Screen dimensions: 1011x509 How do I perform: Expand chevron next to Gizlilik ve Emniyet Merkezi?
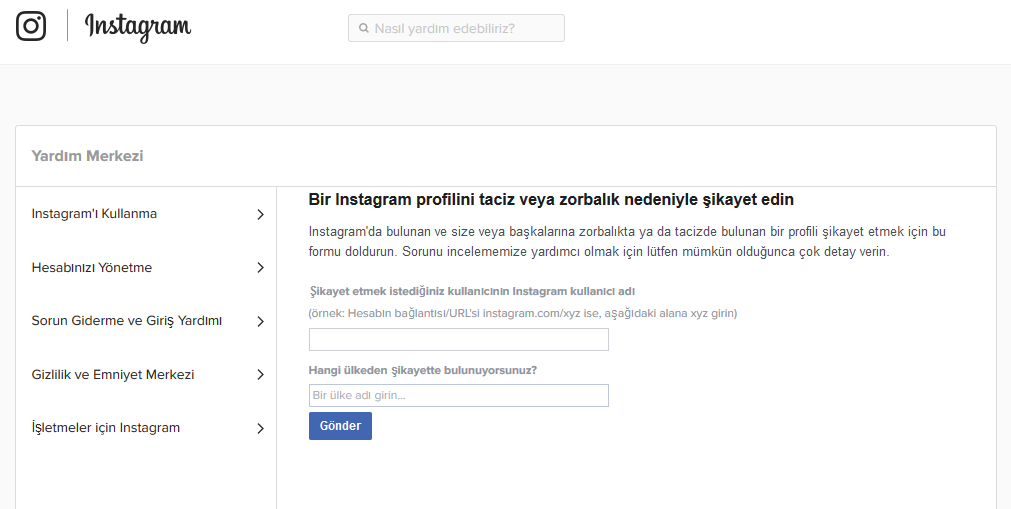[260, 375]
